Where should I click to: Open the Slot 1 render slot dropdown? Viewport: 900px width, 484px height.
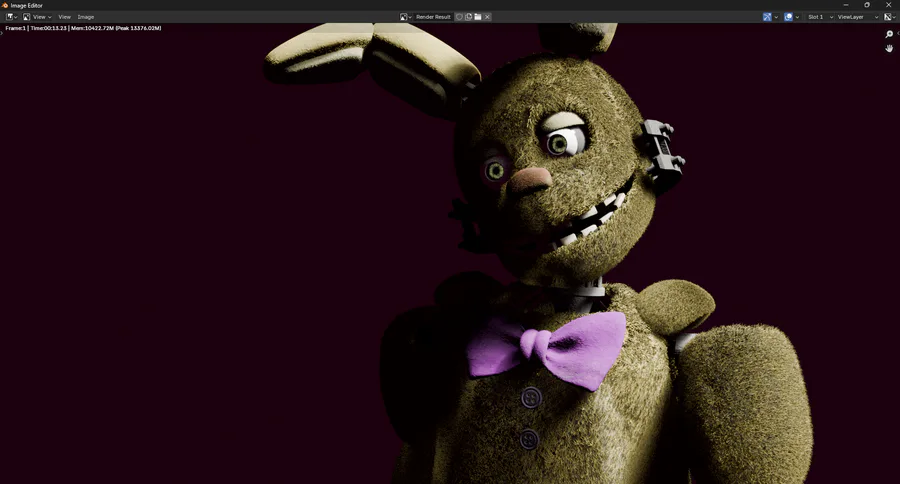820,17
